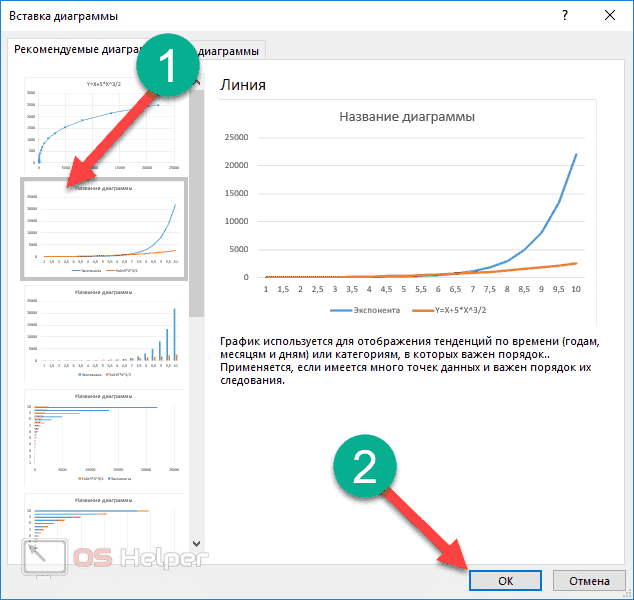Click the chart list scrollbar thumb
634x600 pixels.
click(197, 203)
